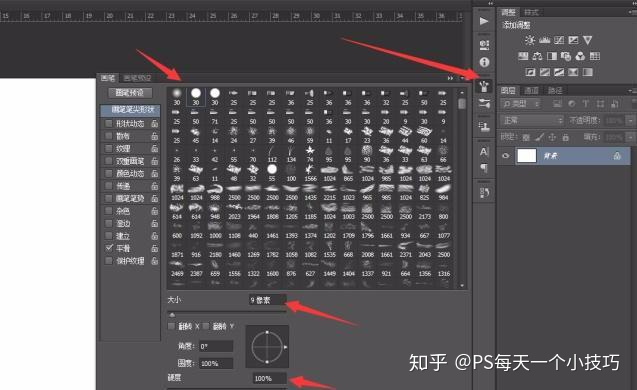
Task: Click the 圆度 field showing 100%
Action: (x=216, y=363)
